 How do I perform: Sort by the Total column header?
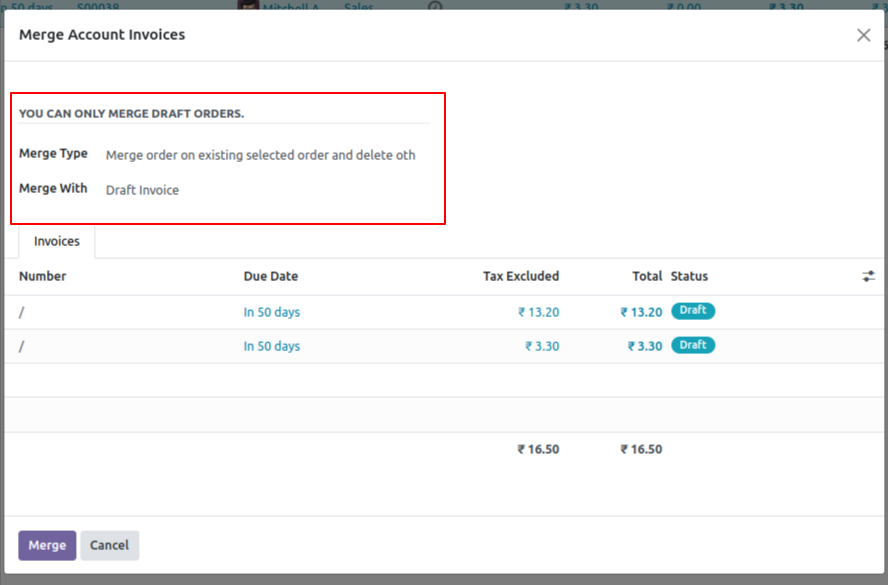[646, 276]
